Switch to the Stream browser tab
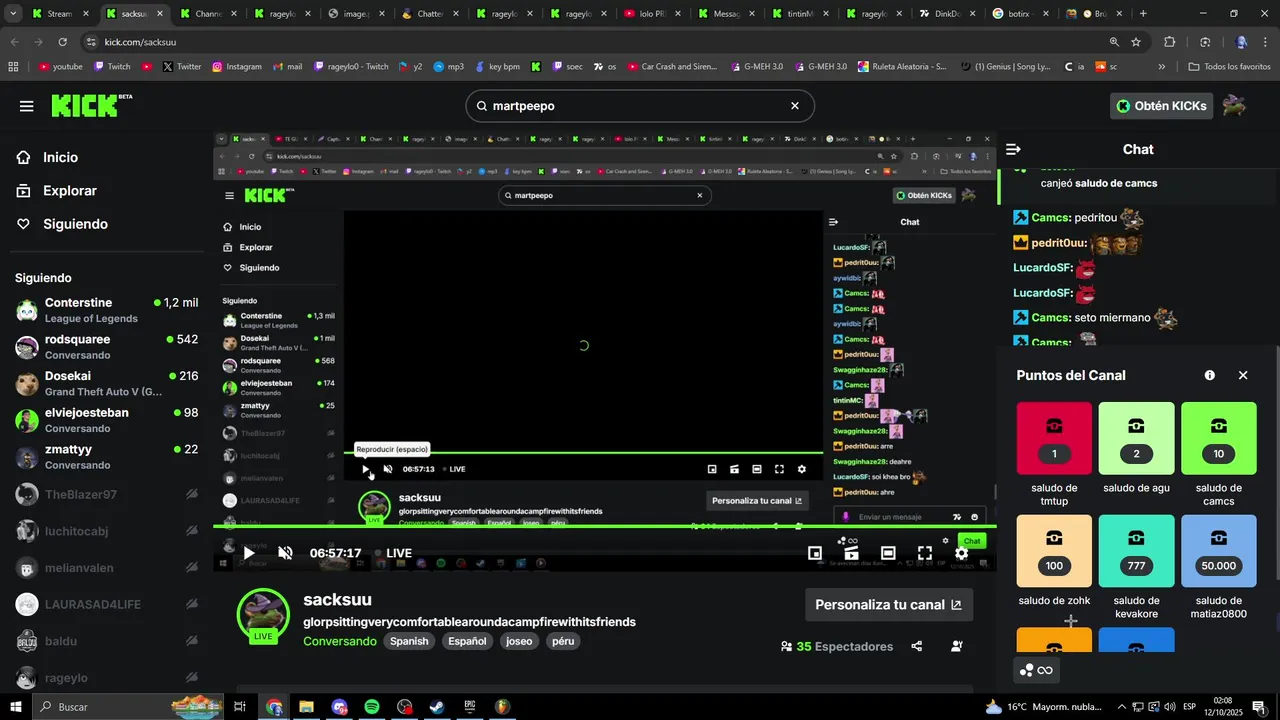Viewport: 1280px width, 720px height. tap(58, 14)
